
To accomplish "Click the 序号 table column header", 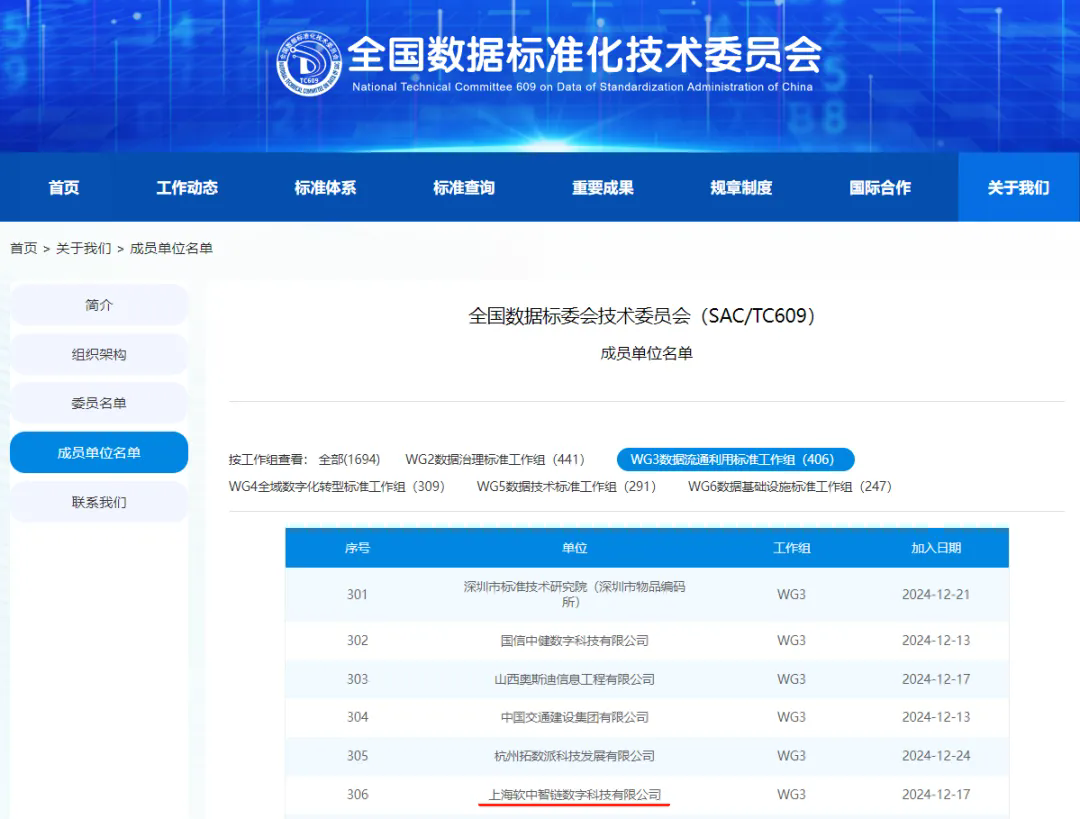I will pyautogui.click(x=357, y=548).
